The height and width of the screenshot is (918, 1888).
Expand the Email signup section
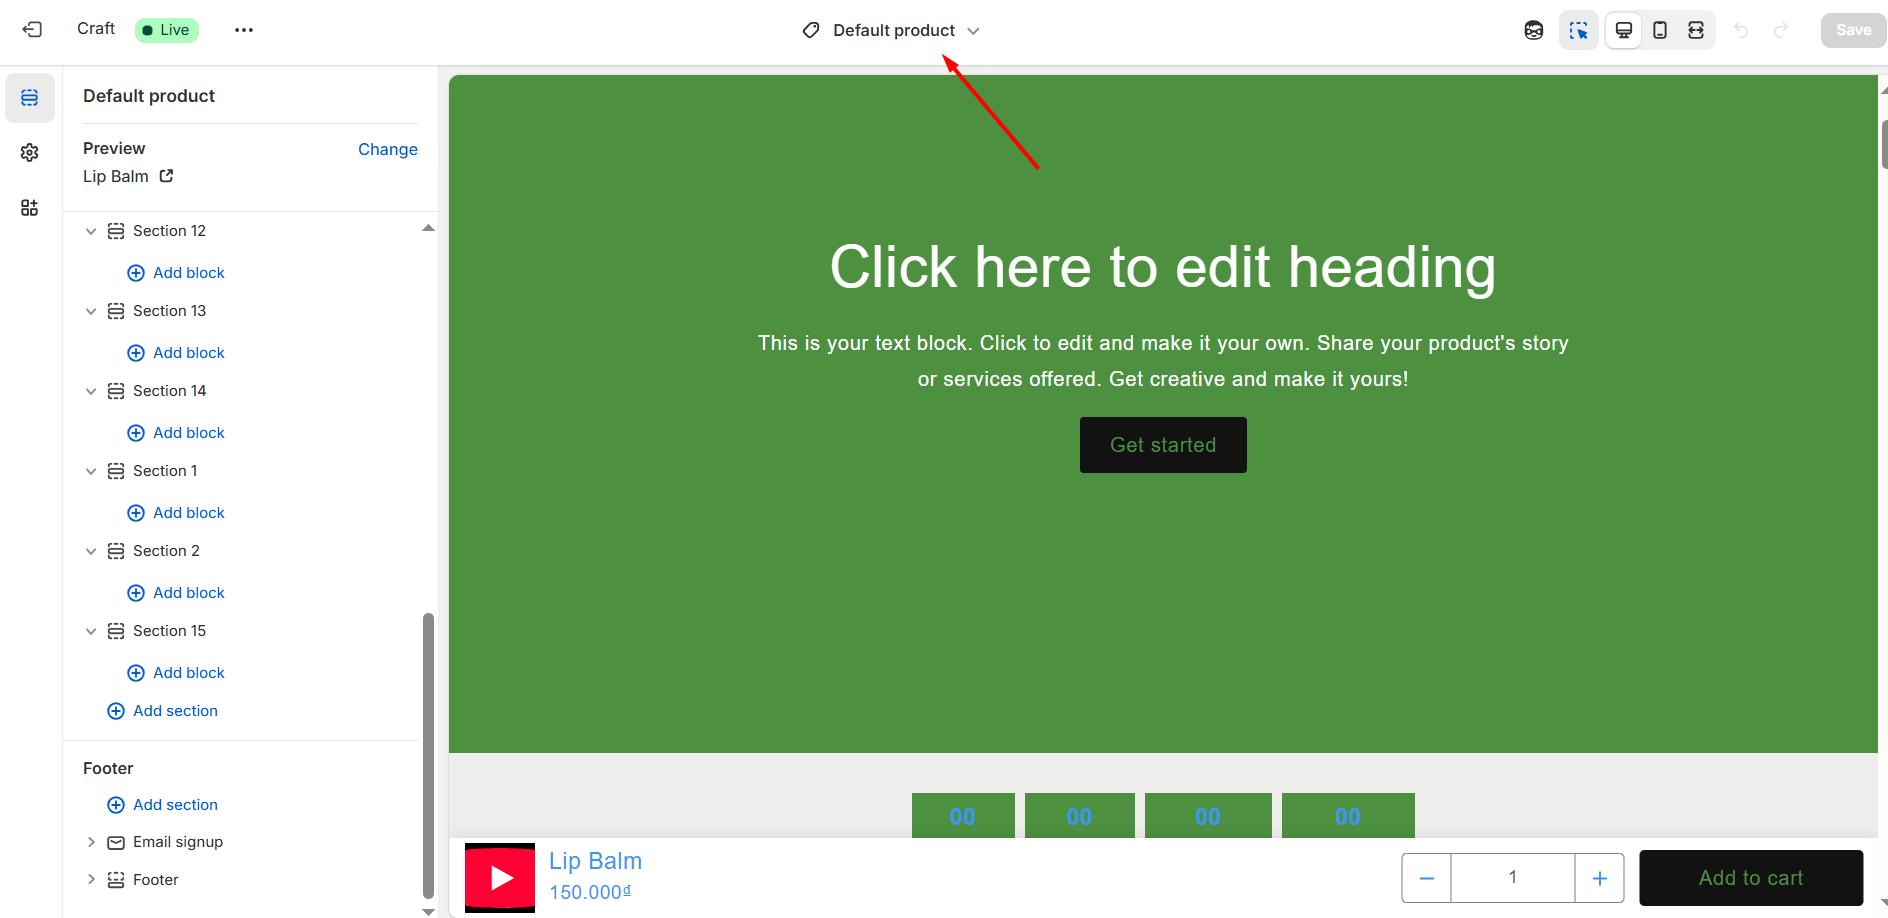[x=91, y=842]
